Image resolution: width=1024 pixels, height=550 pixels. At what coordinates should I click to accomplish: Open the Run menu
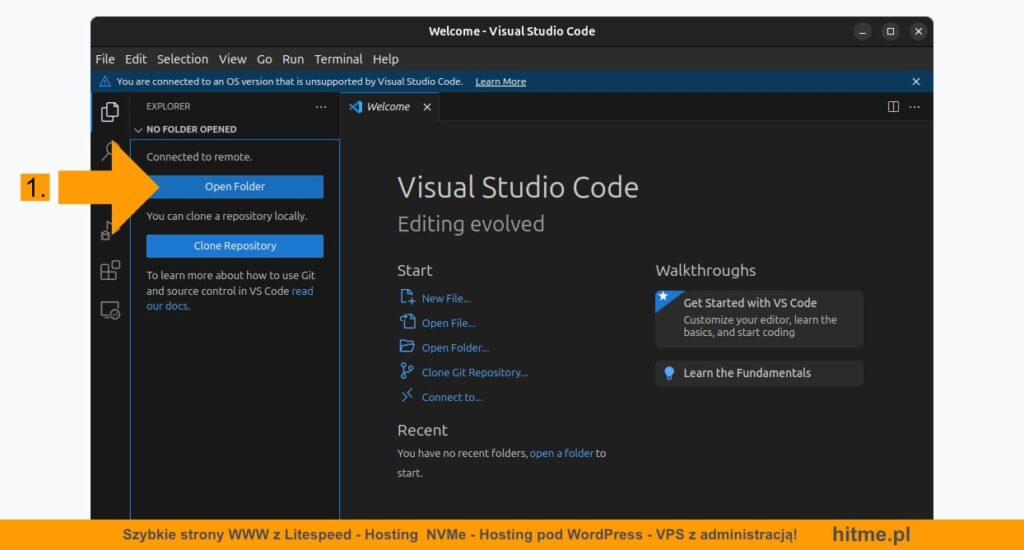coord(293,59)
